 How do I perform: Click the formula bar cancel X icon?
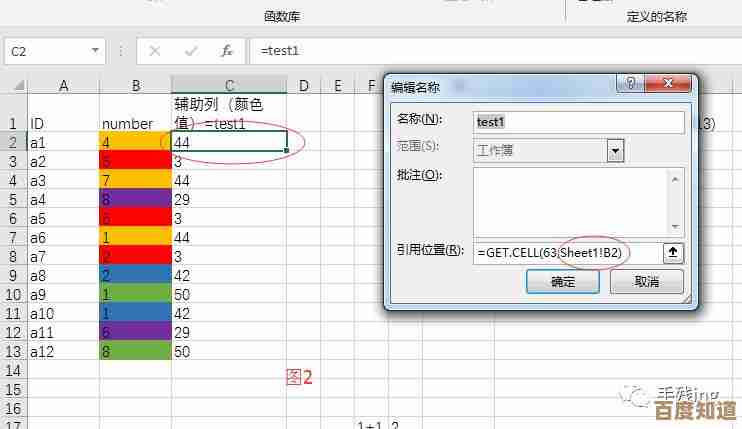point(155,50)
